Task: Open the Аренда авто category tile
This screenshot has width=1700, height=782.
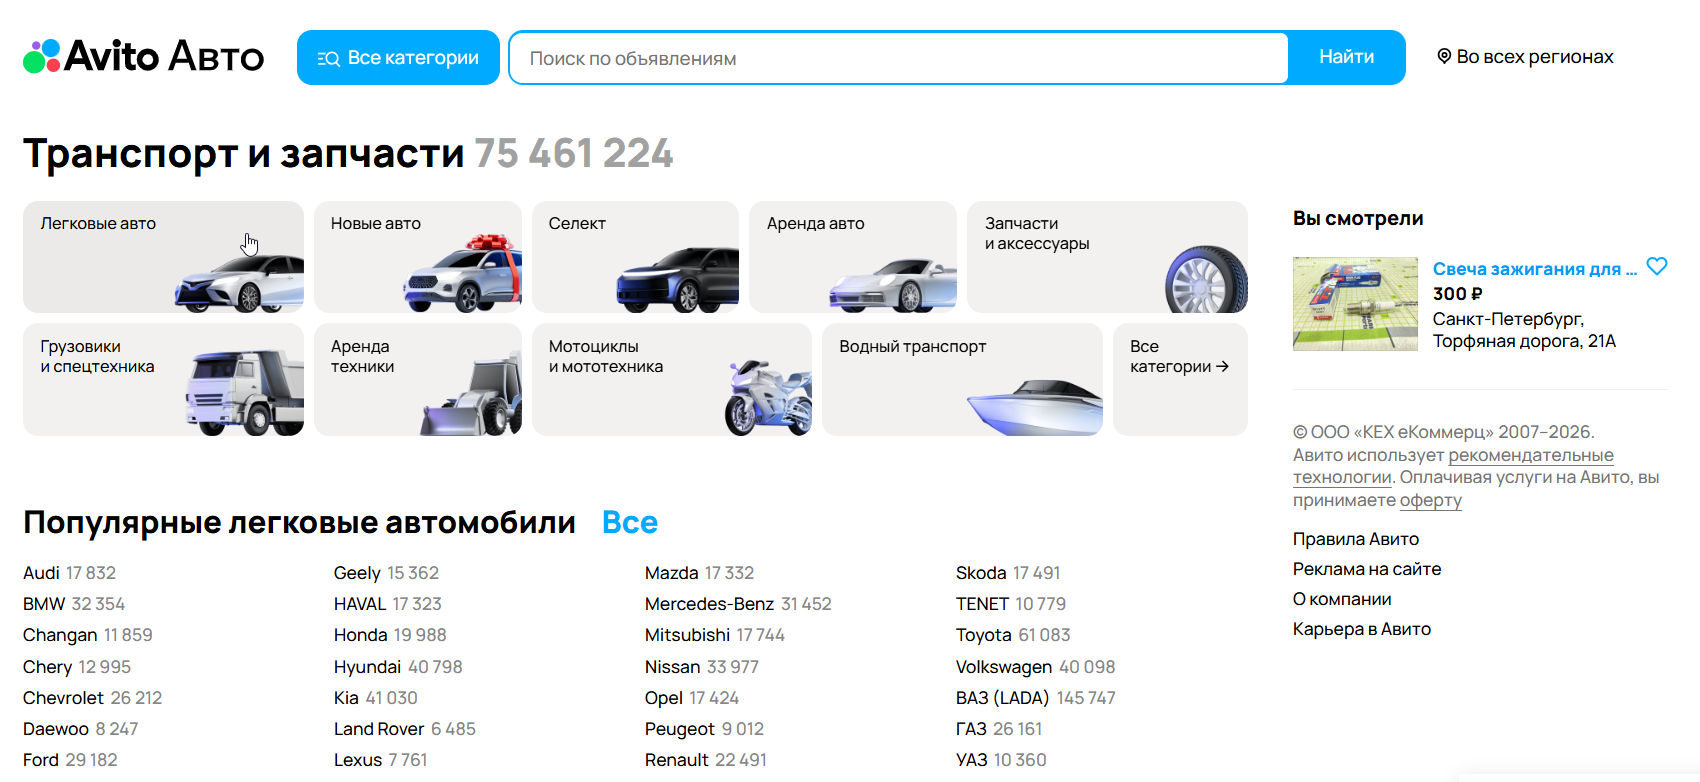Action: (x=853, y=257)
